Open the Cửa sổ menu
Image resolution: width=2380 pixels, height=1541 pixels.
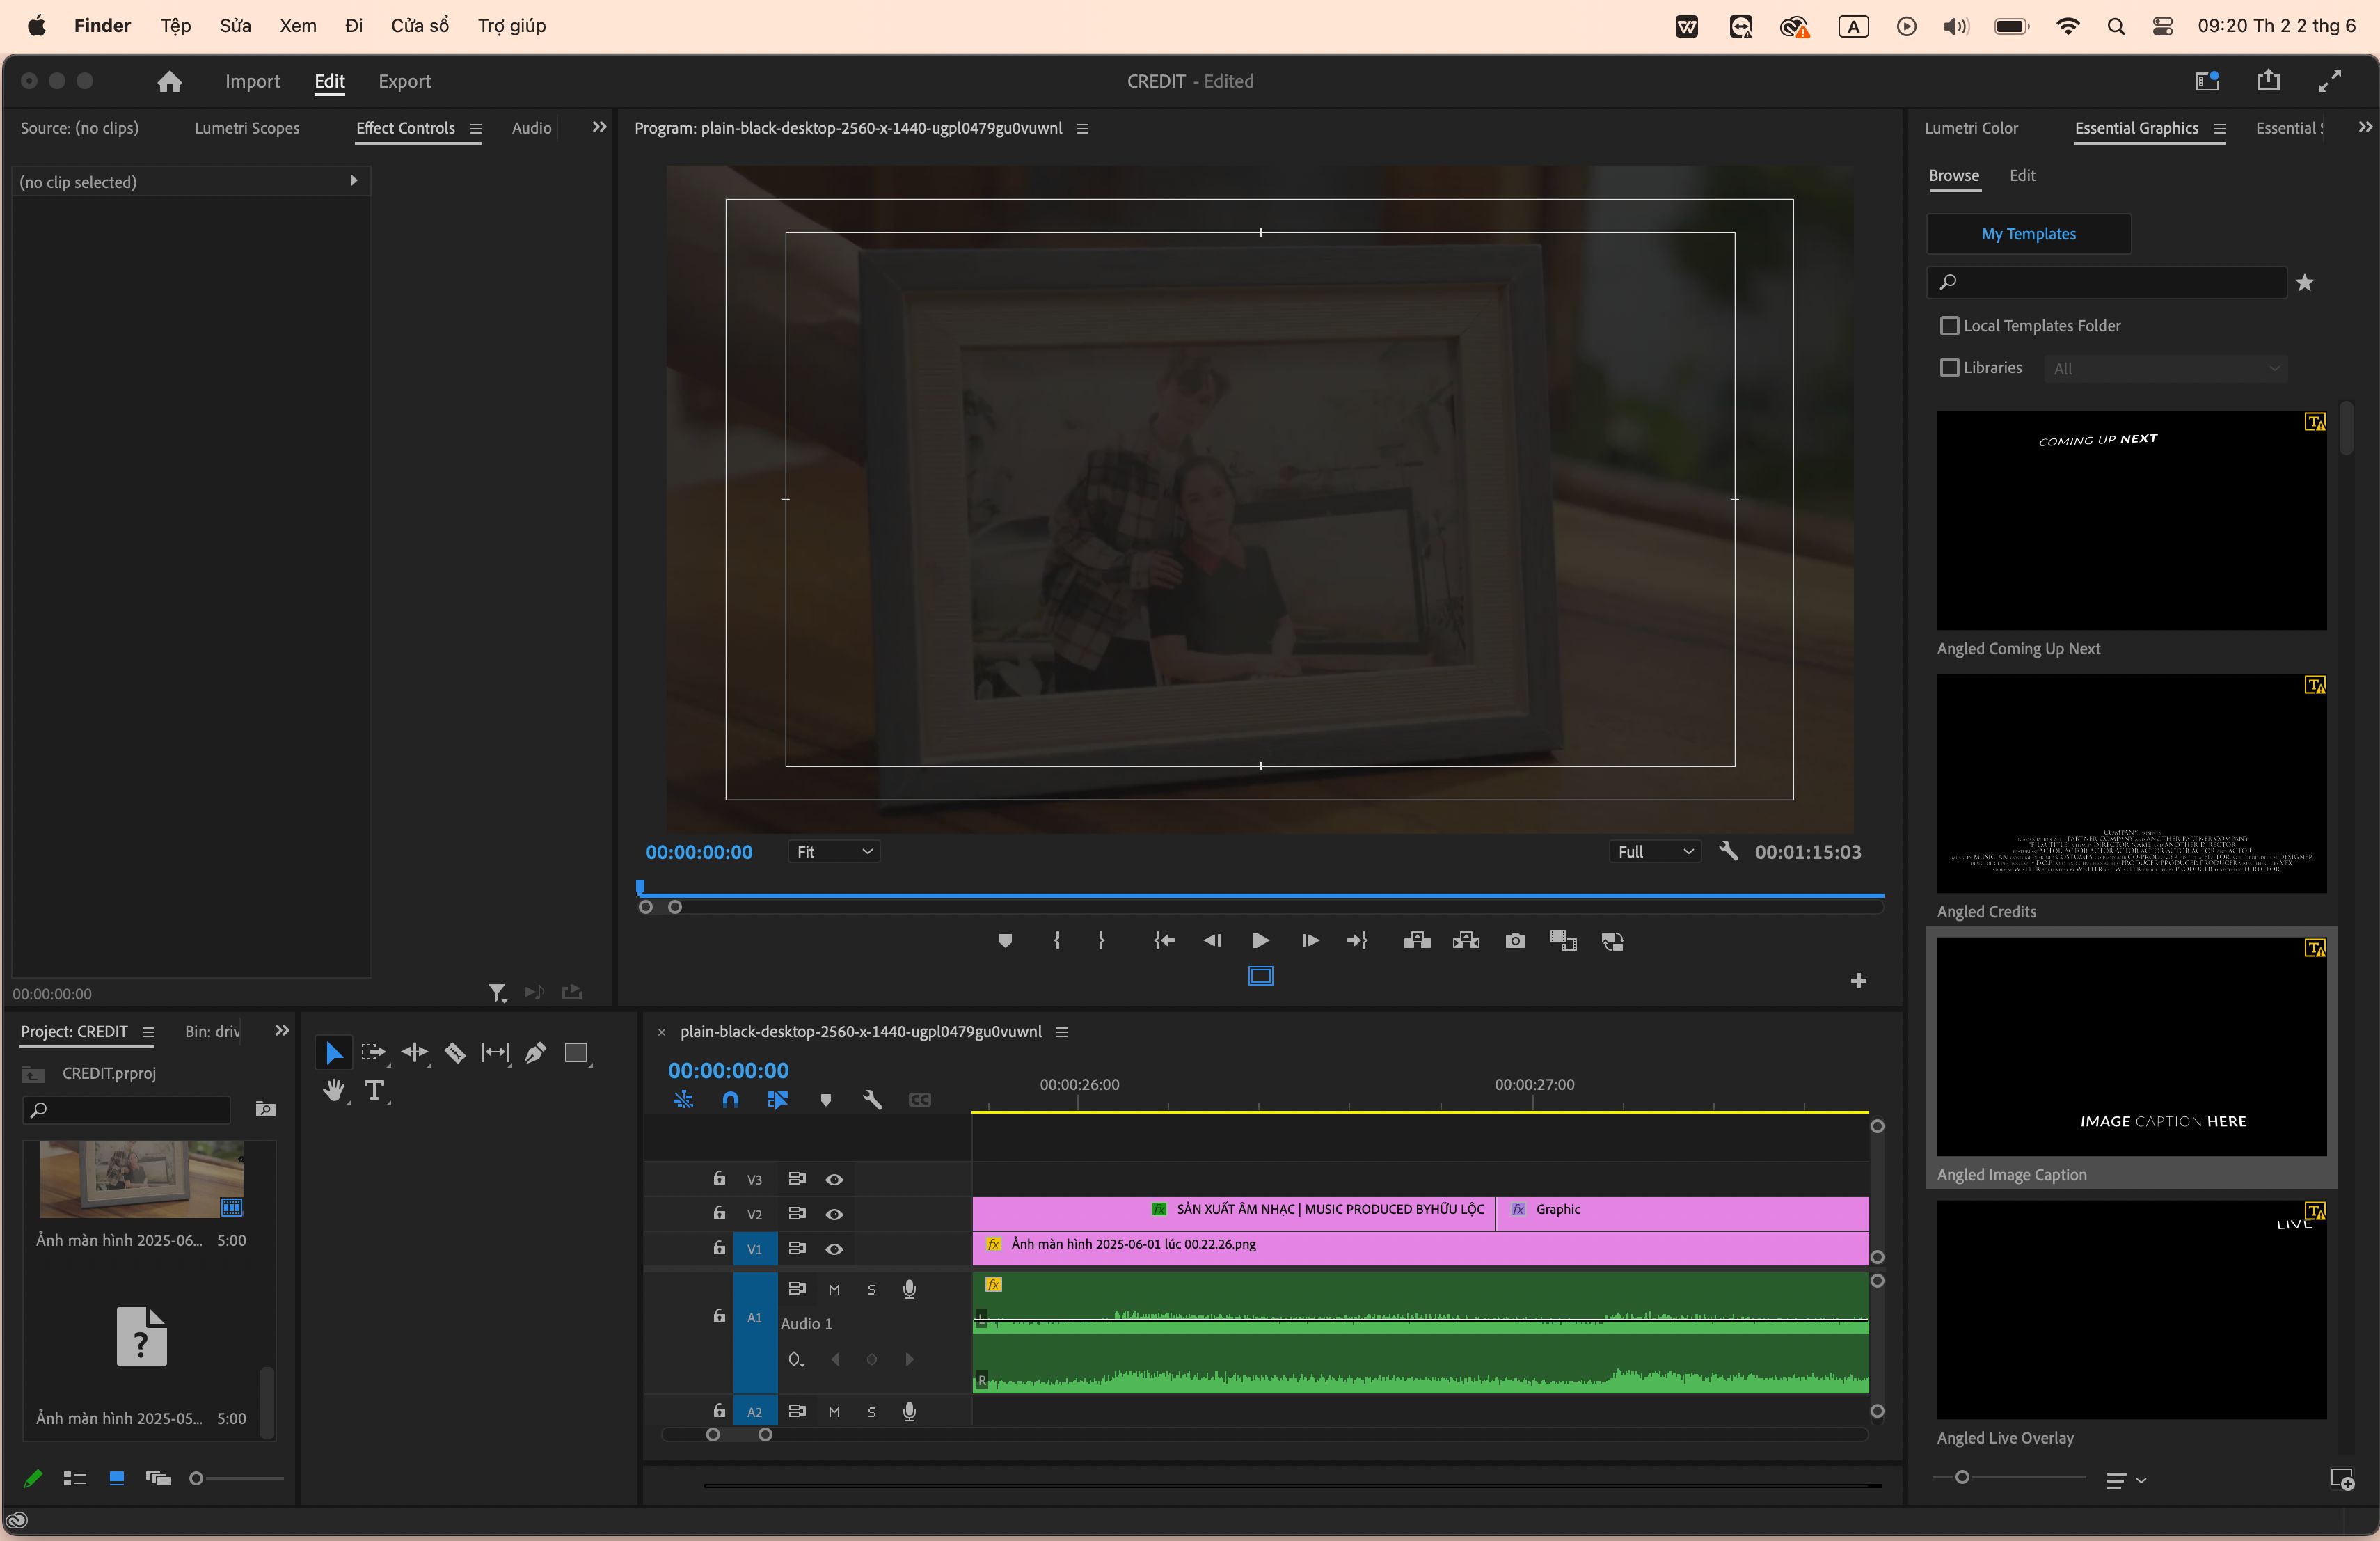point(420,26)
